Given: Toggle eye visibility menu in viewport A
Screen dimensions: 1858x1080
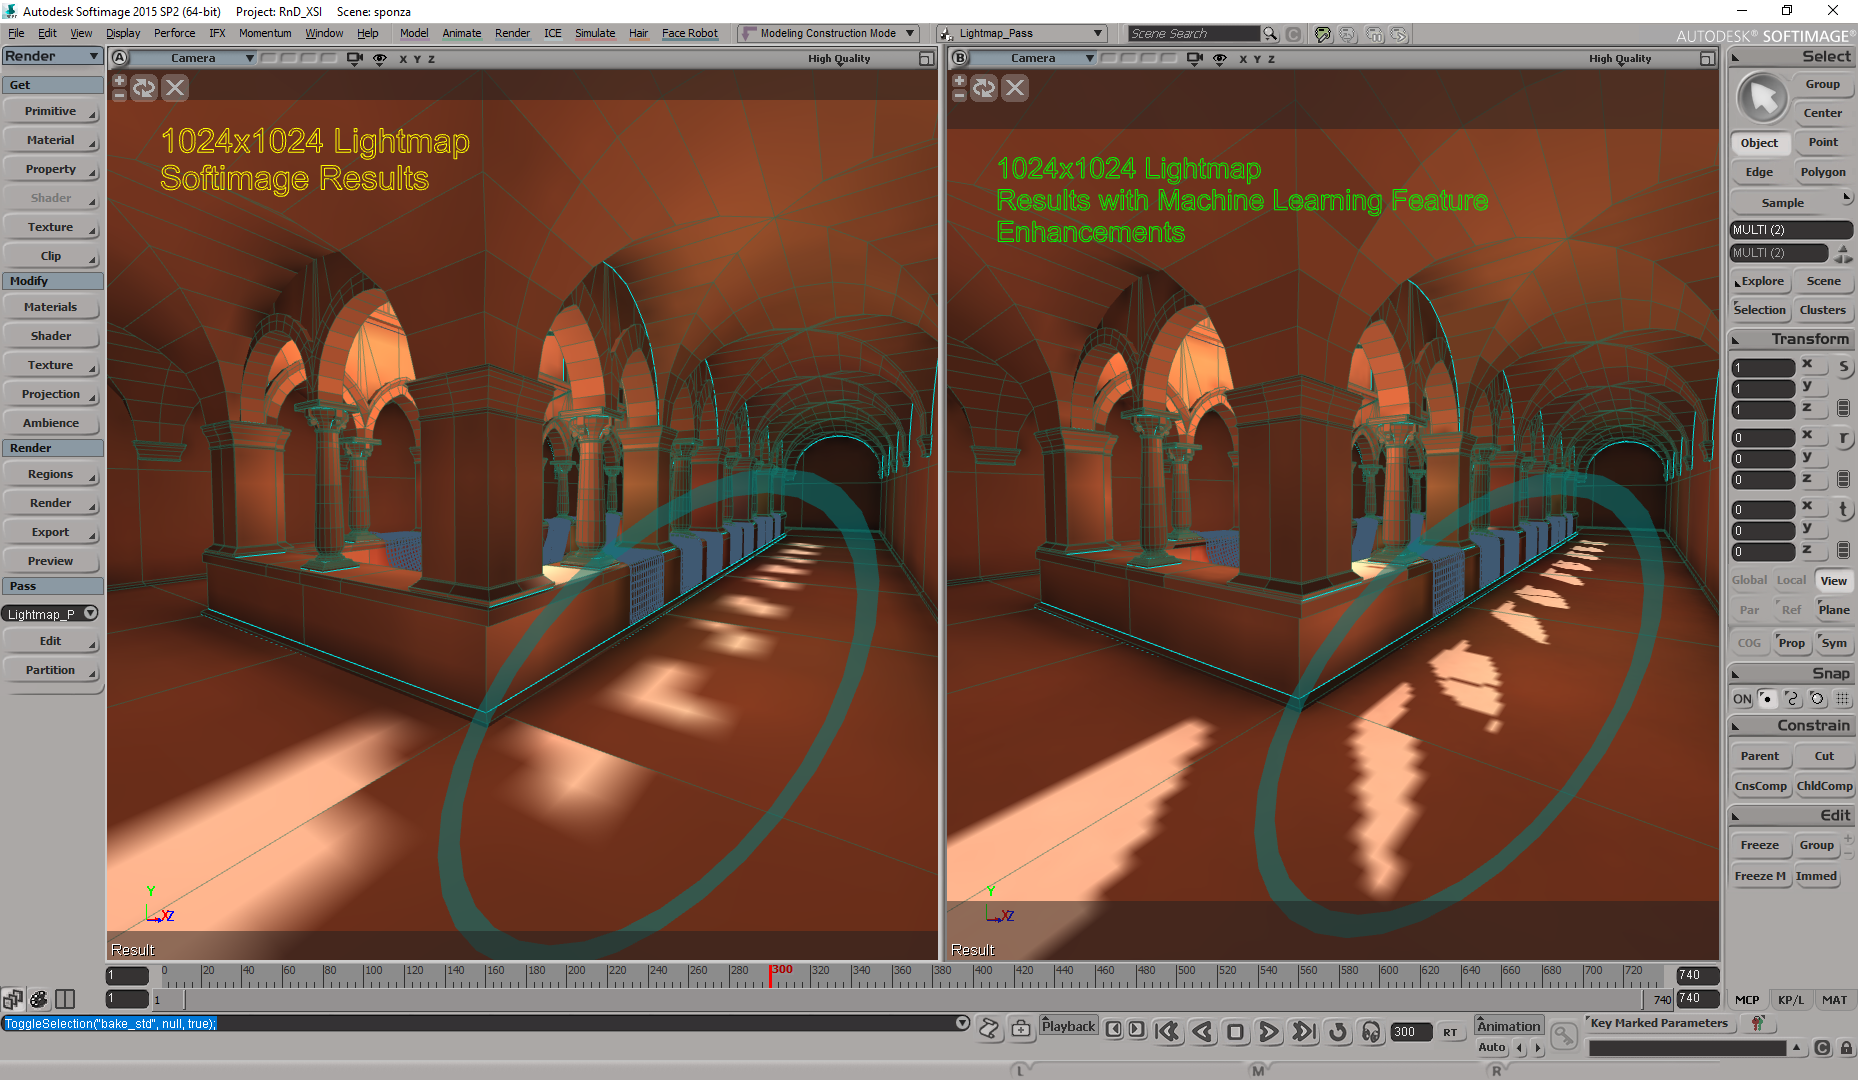Looking at the screenshot, I should click(x=380, y=58).
